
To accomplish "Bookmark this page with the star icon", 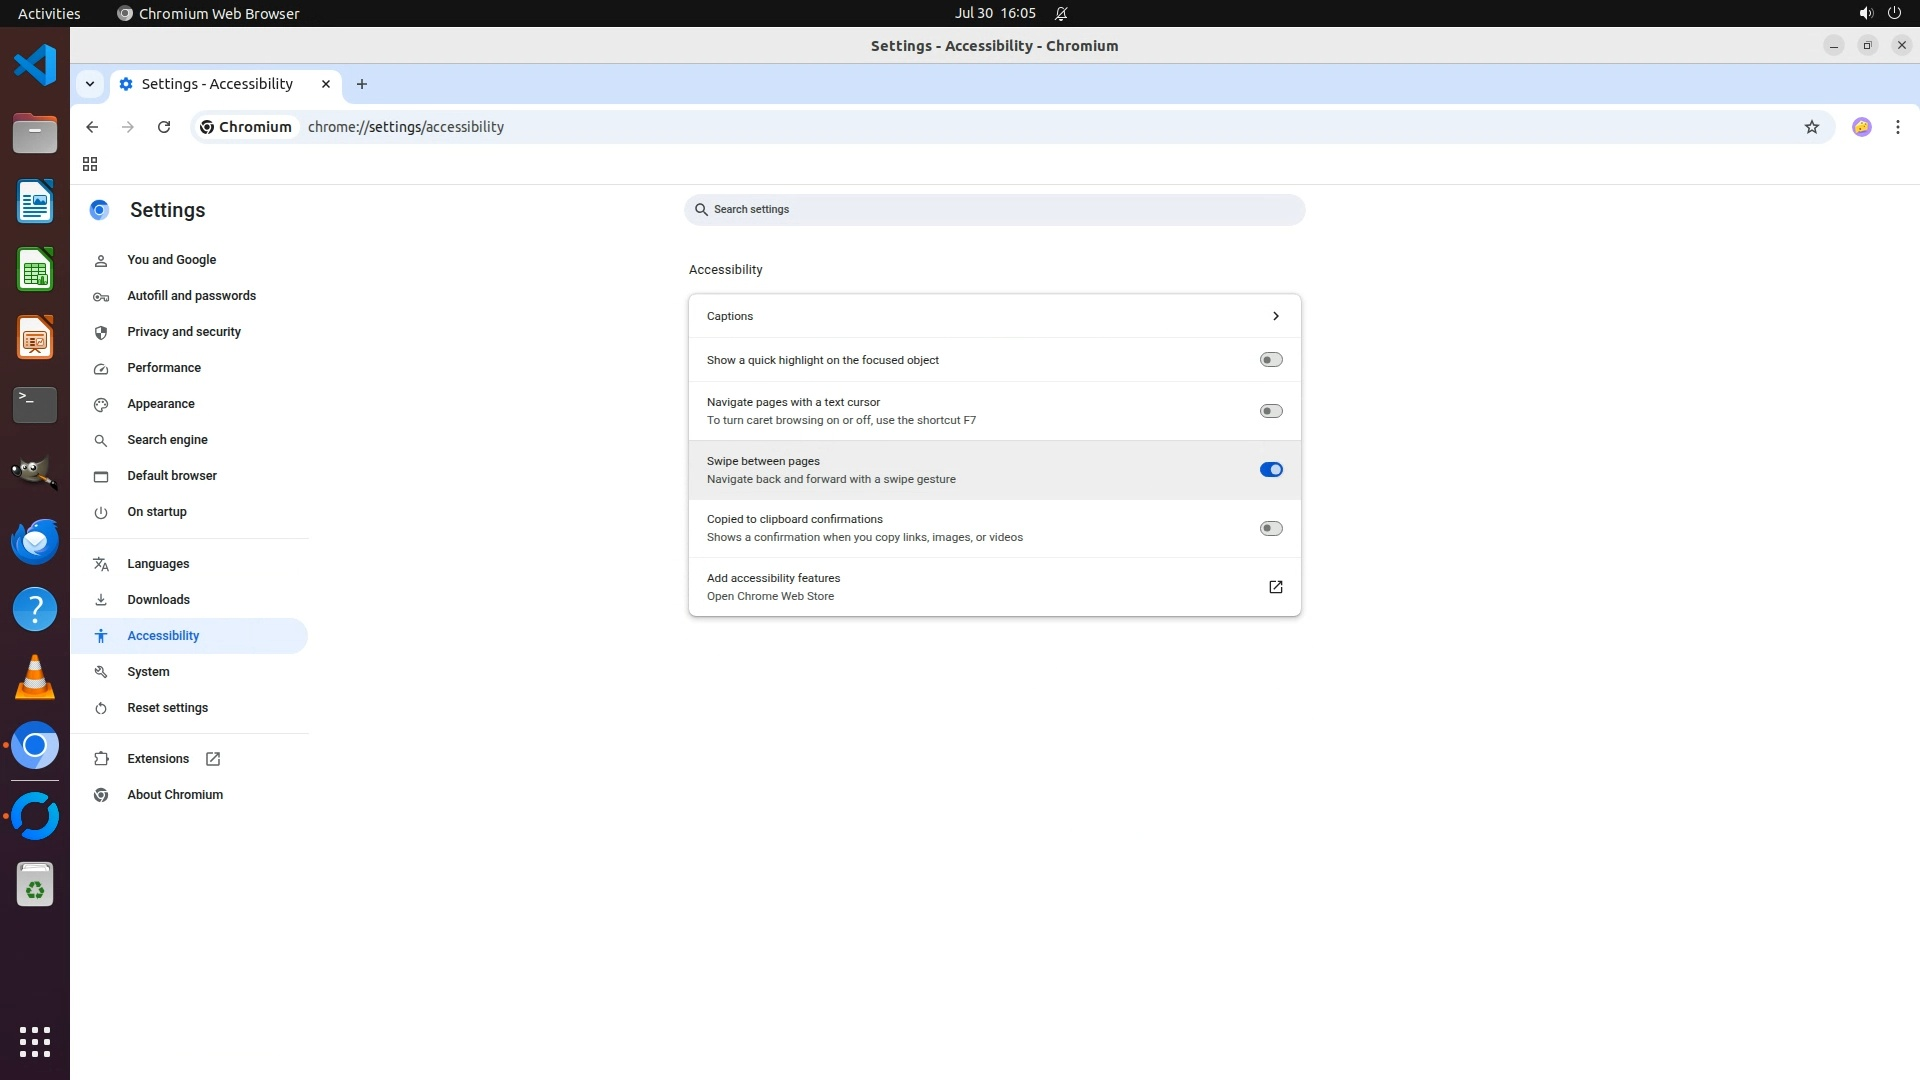I will (1811, 127).
